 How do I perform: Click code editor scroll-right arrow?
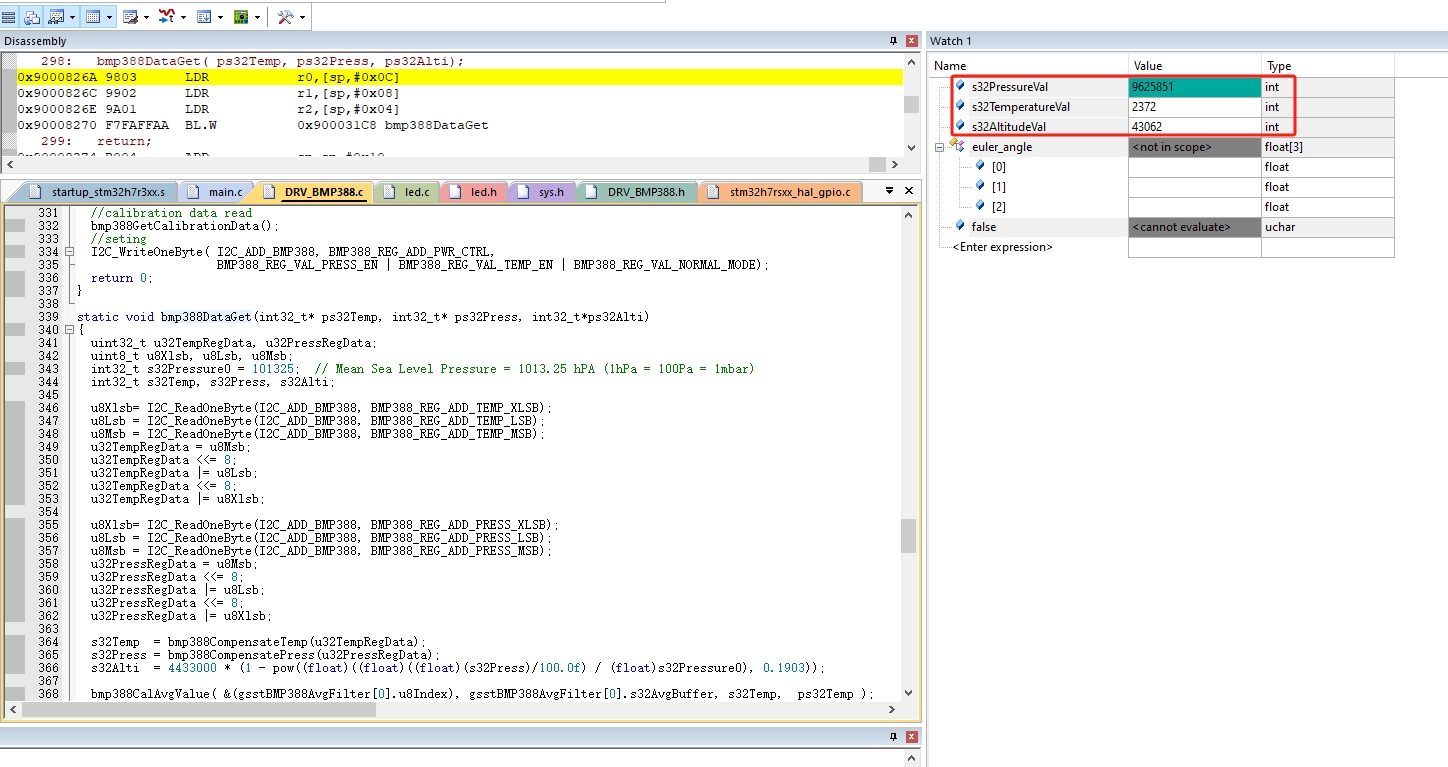pos(893,709)
